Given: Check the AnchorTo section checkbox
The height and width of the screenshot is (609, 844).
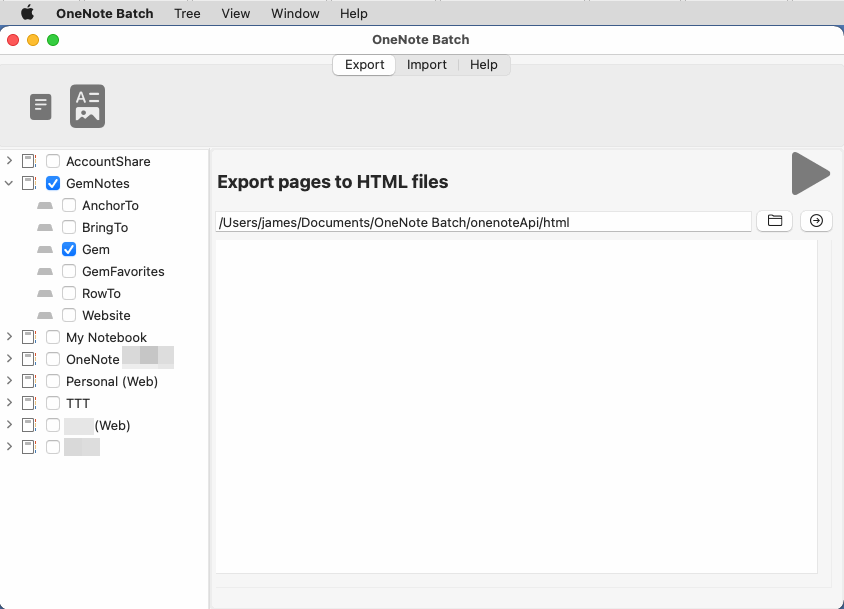Looking at the screenshot, I should pos(69,205).
